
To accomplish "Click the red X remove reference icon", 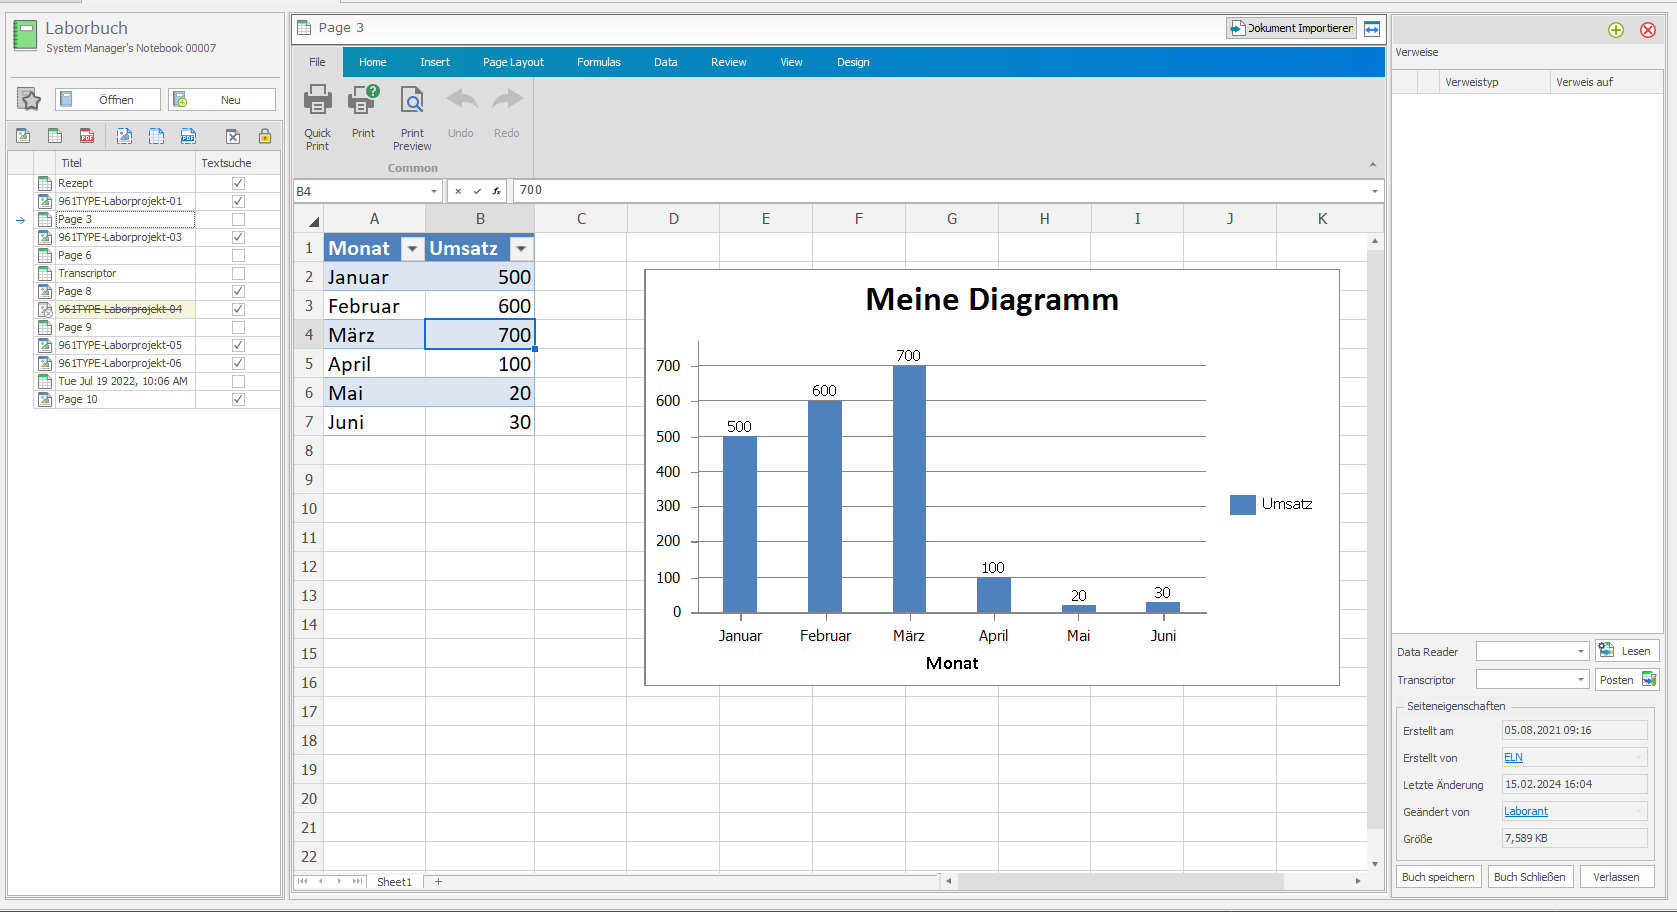I will point(1648,30).
